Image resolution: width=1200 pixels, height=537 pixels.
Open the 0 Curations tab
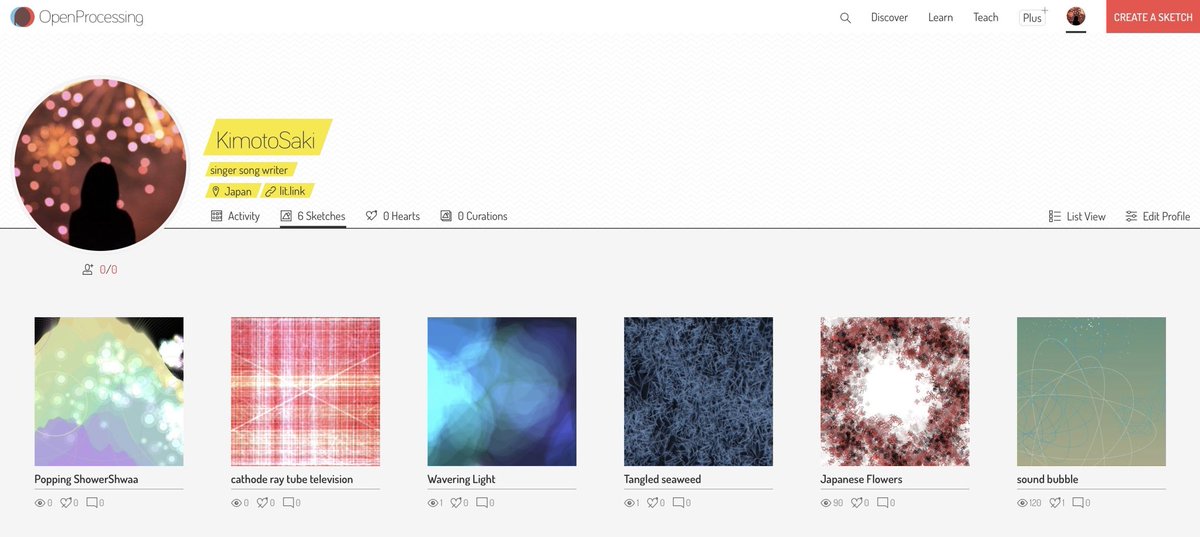pyautogui.click(x=474, y=216)
